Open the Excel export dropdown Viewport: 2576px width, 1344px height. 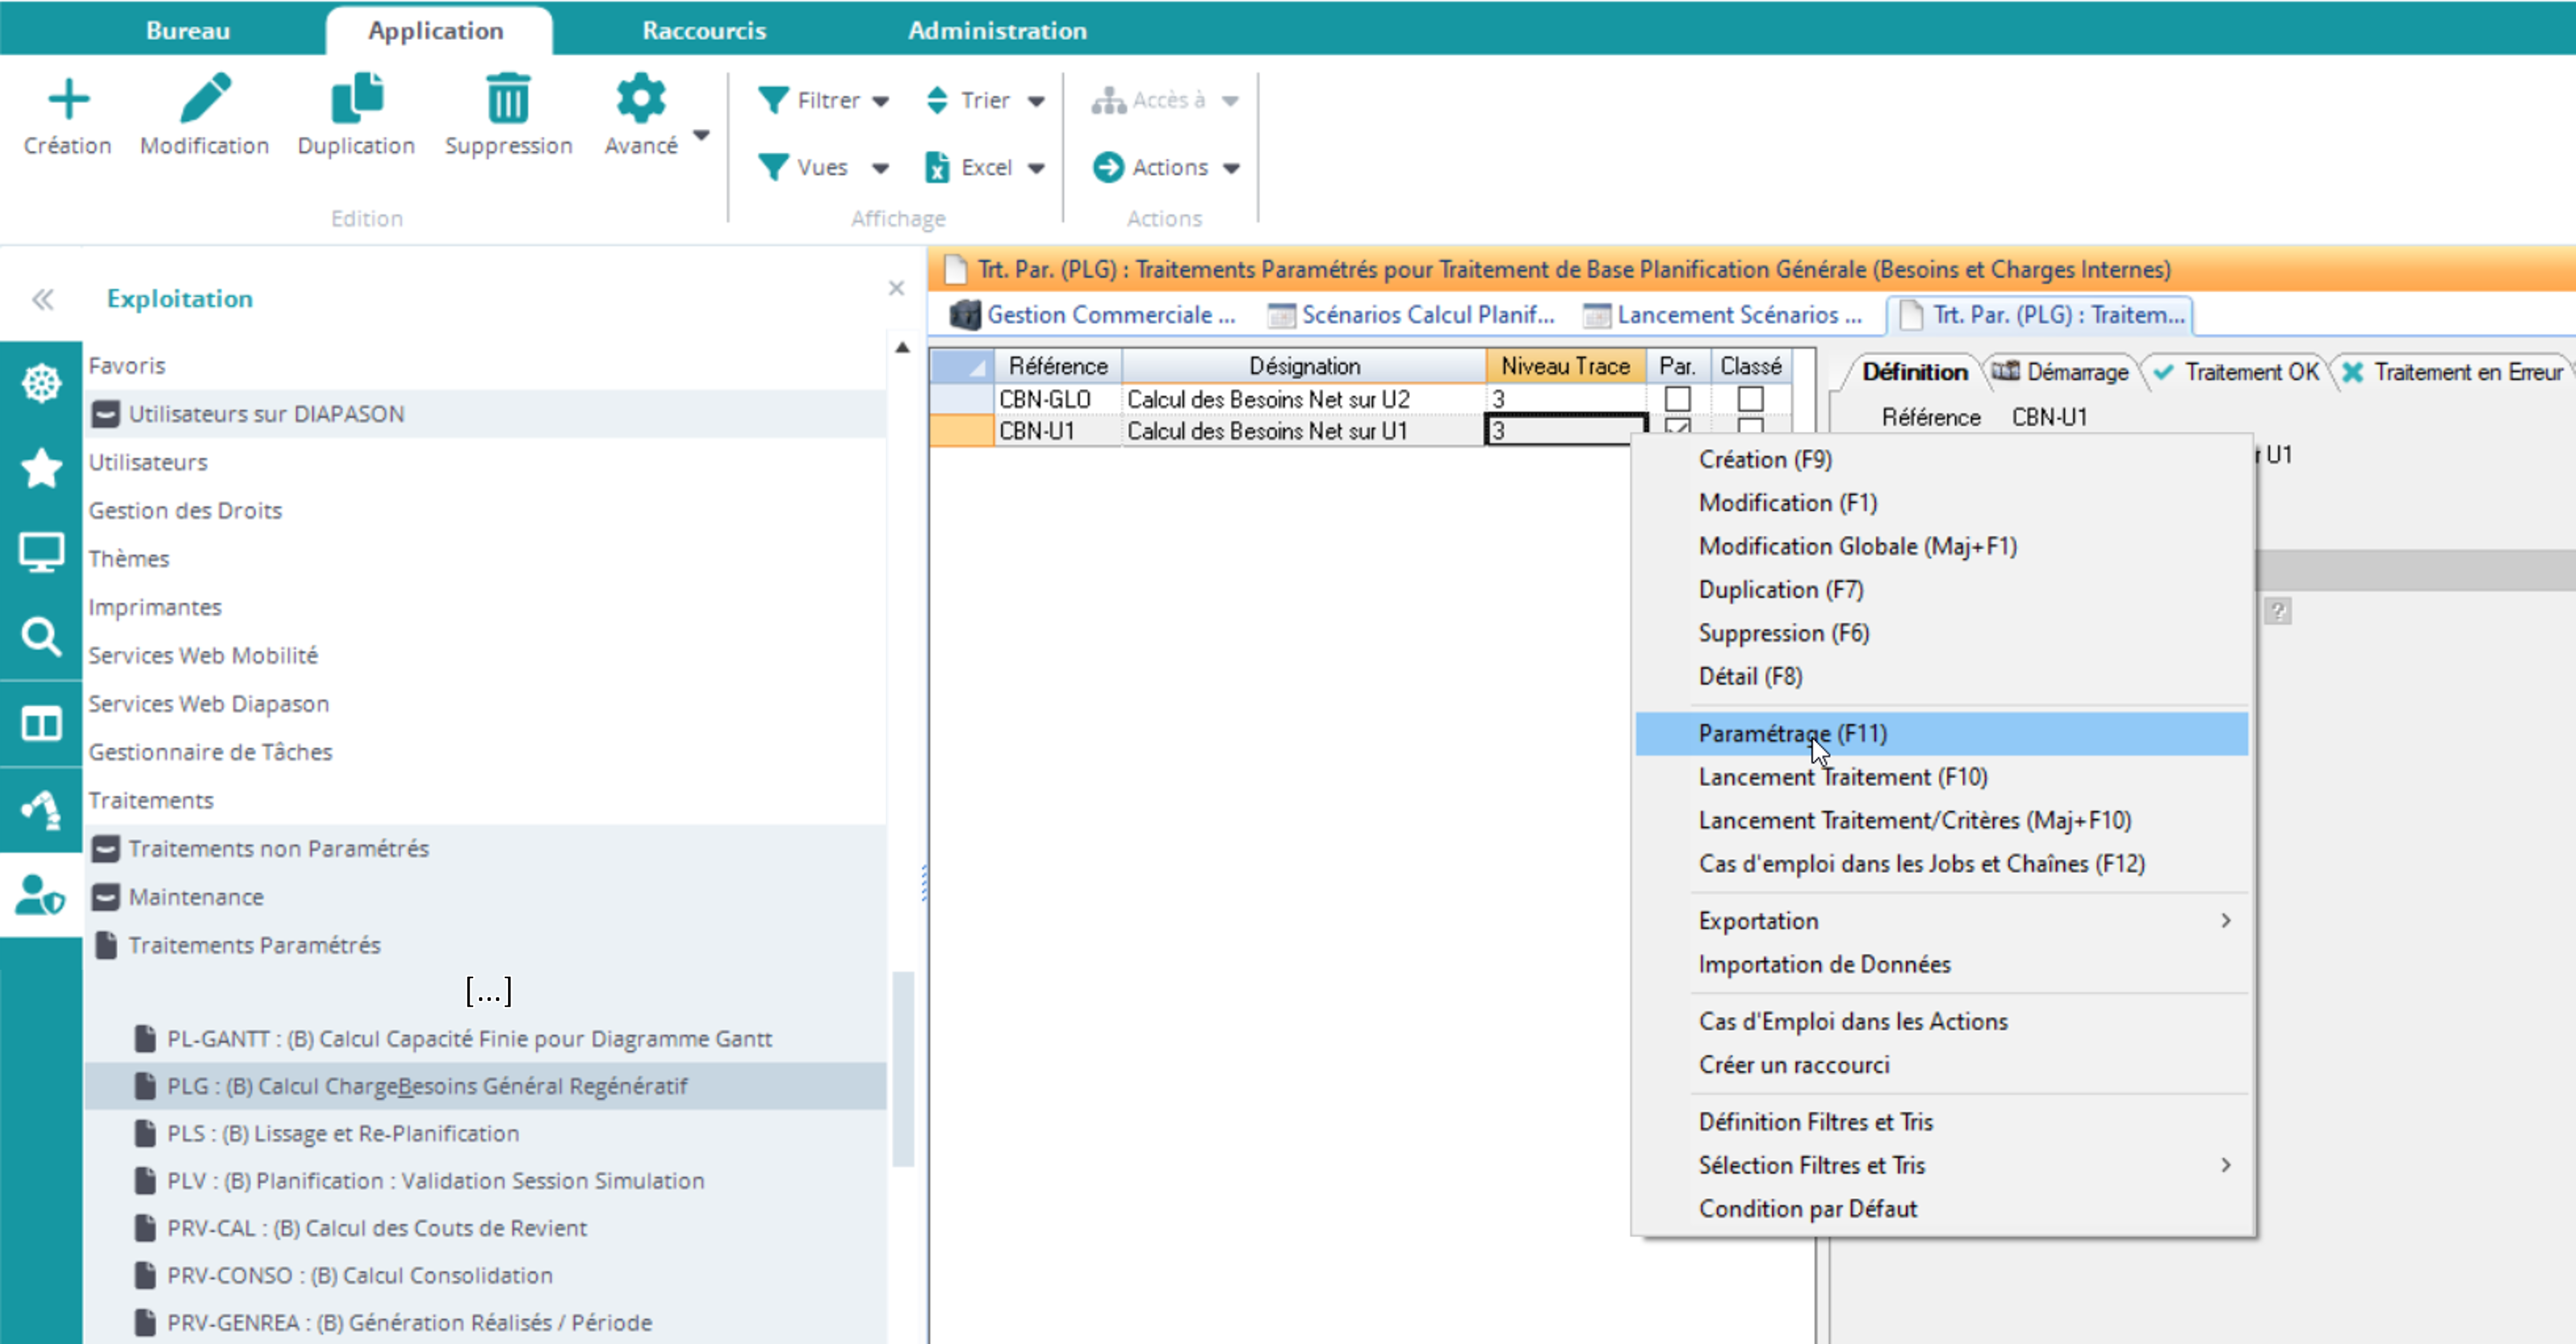985,167
